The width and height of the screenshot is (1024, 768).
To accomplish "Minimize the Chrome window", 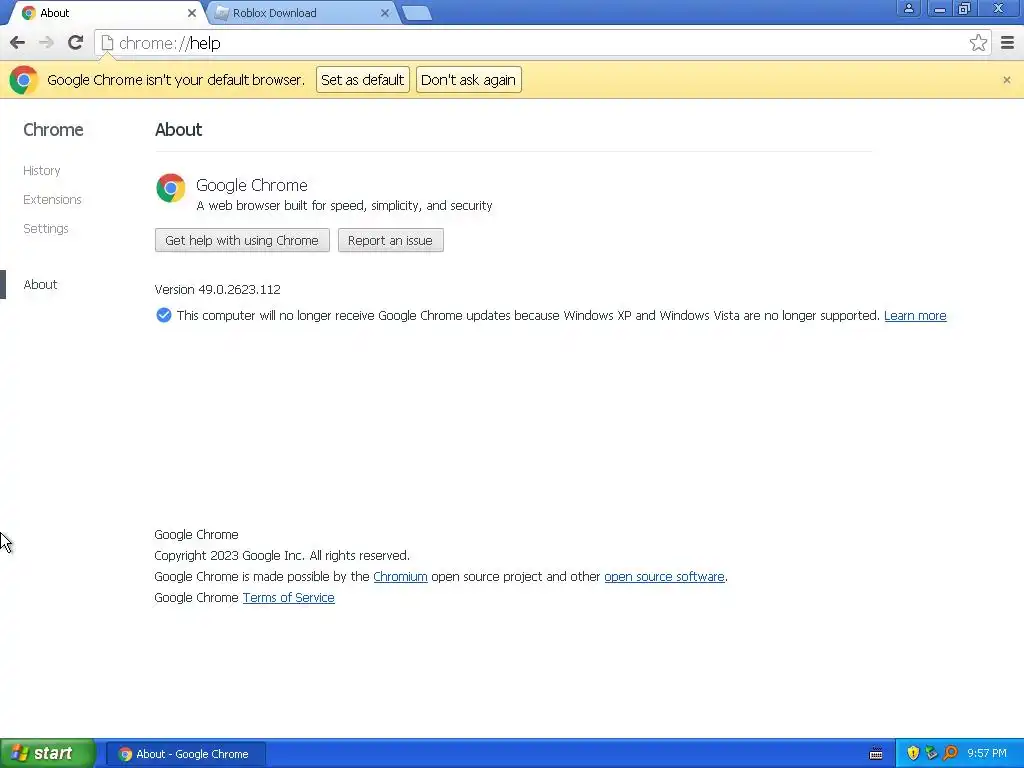I will tap(940, 8).
